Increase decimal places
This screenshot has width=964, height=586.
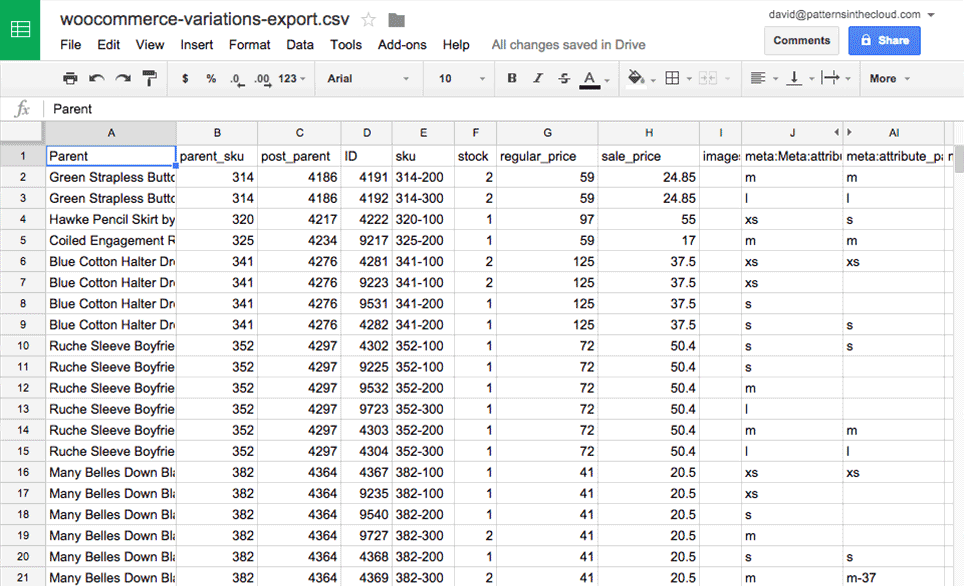point(263,79)
